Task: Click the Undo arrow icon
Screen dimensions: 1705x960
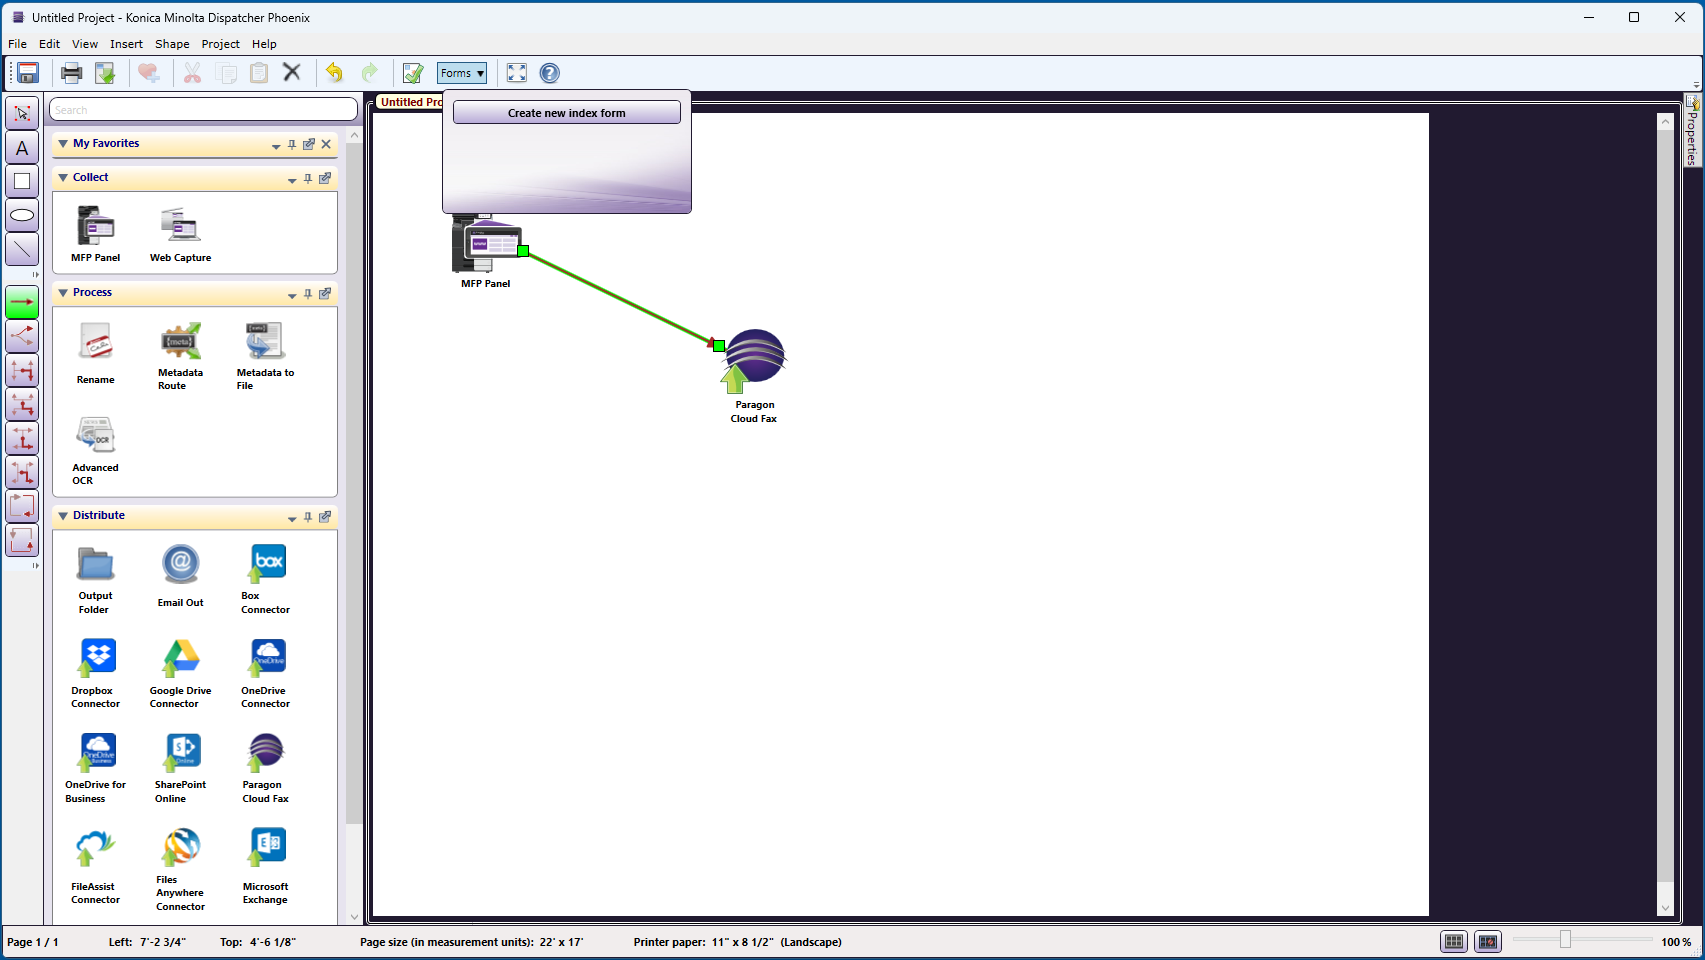Action: coord(334,73)
